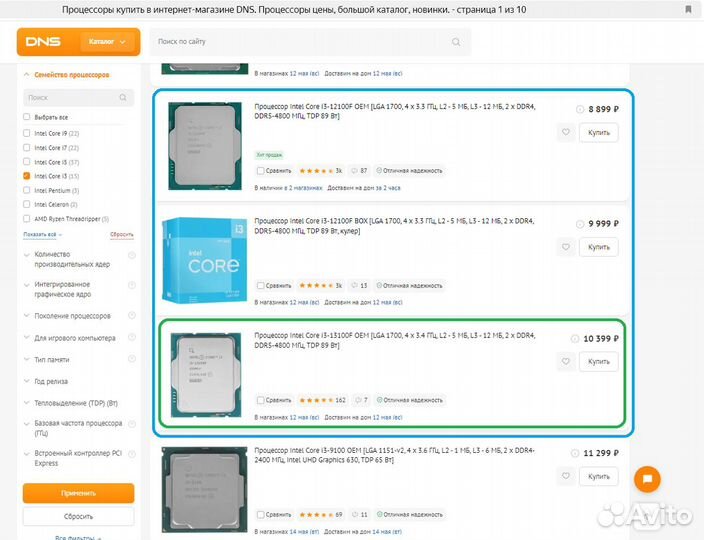
Task: Open comments icon for Core i3-12100F BOX
Action: [353, 285]
